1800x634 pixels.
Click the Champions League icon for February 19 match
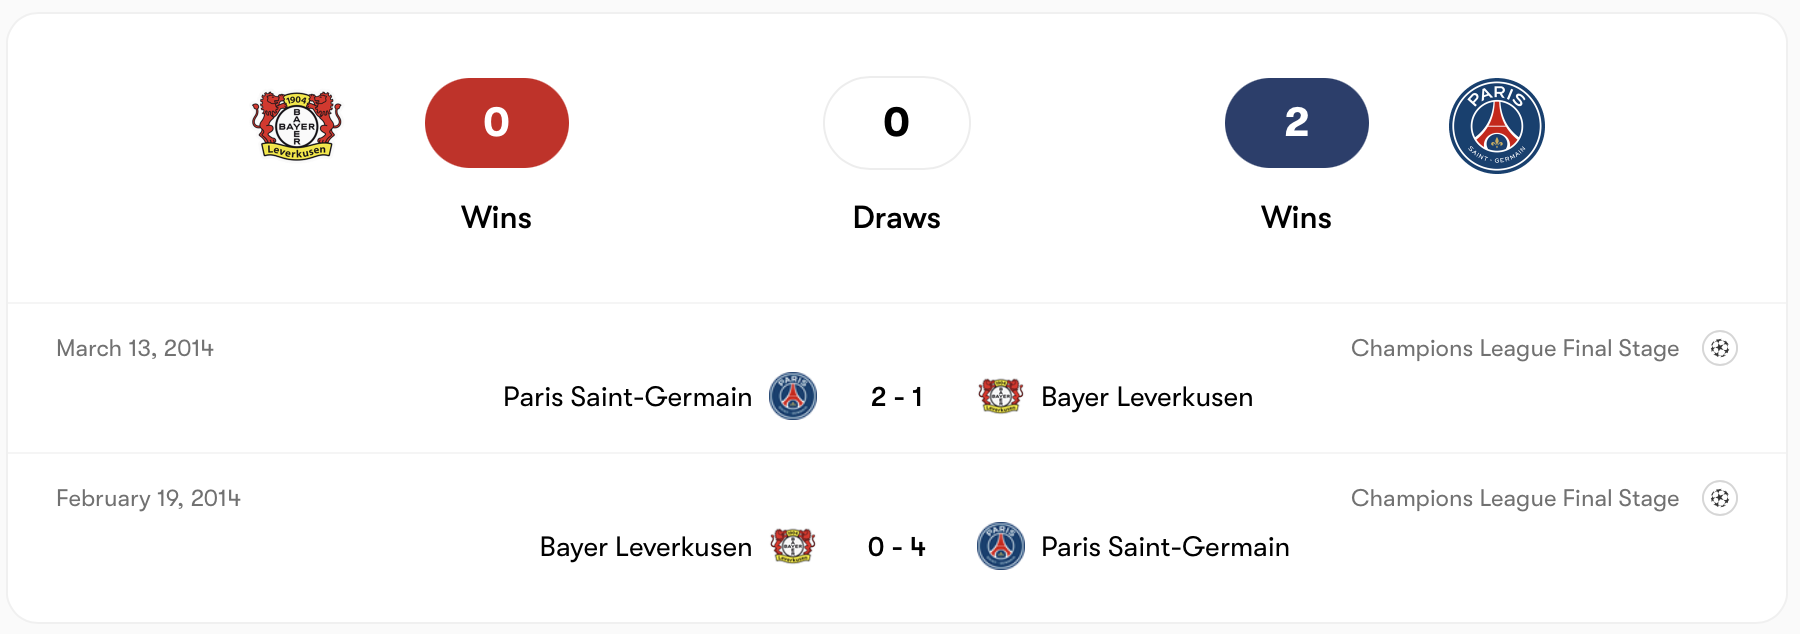click(1720, 498)
